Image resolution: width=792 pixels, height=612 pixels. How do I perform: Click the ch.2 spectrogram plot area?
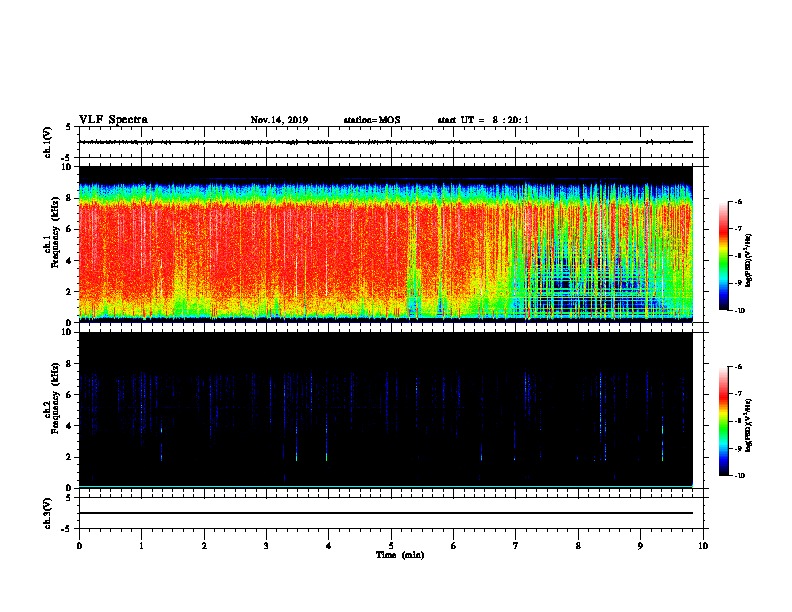pos(386,410)
